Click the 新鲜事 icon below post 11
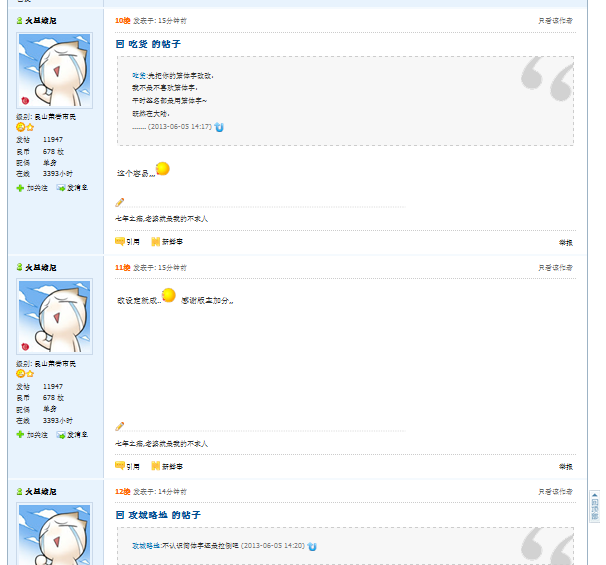This screenshot has width=606, height=565. click(155, 466)
